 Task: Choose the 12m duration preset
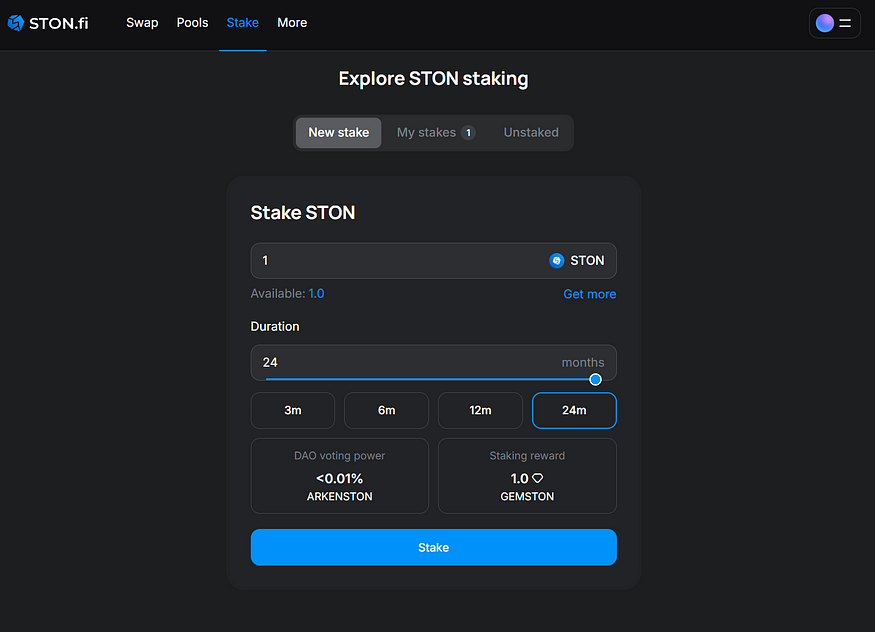pos(480,411)
